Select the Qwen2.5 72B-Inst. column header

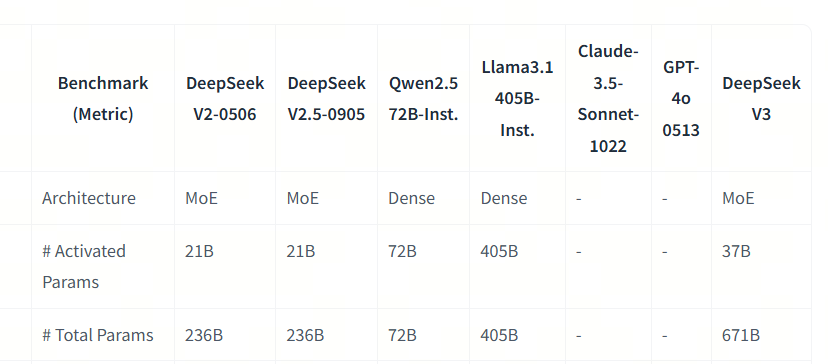[x=424, y=98]
